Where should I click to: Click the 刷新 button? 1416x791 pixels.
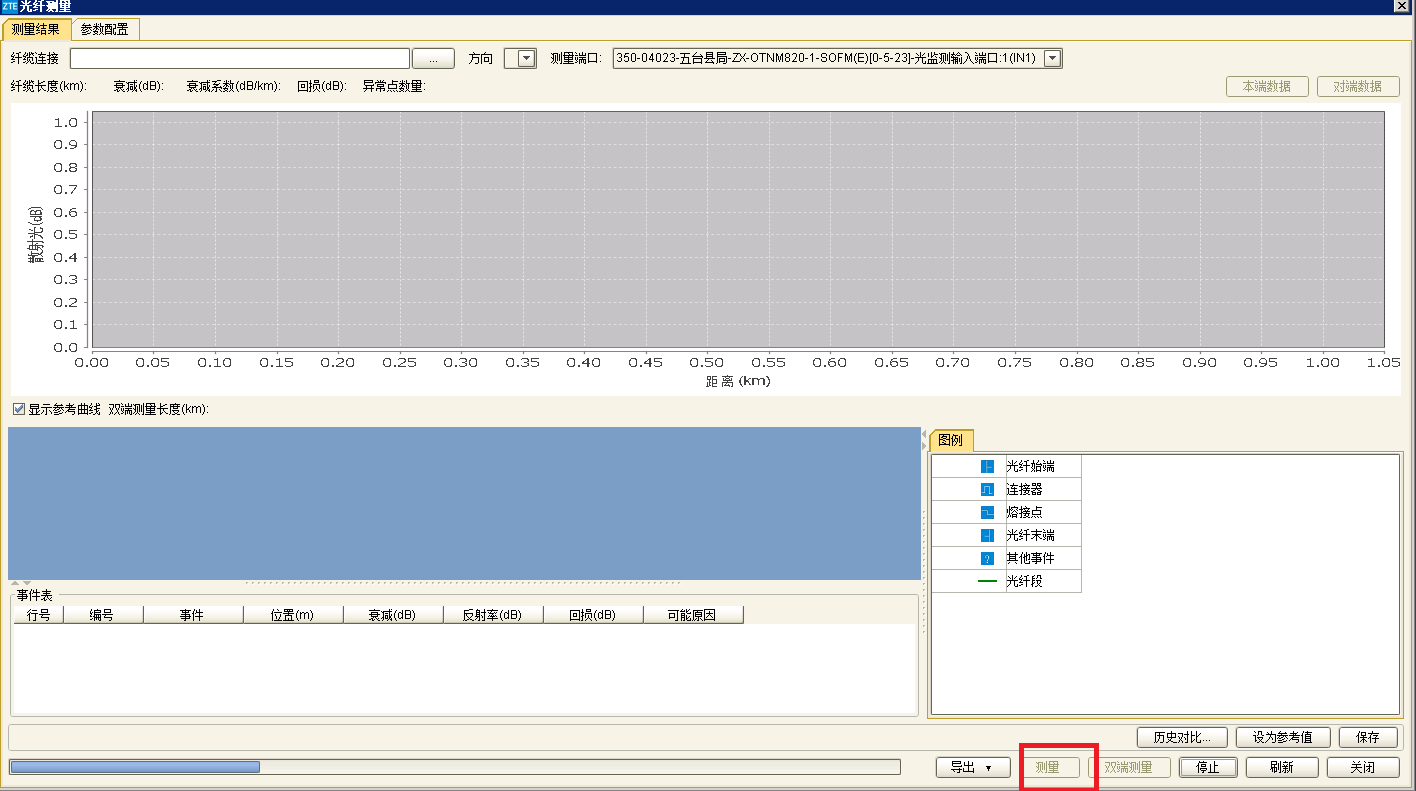coord(1281,767)
